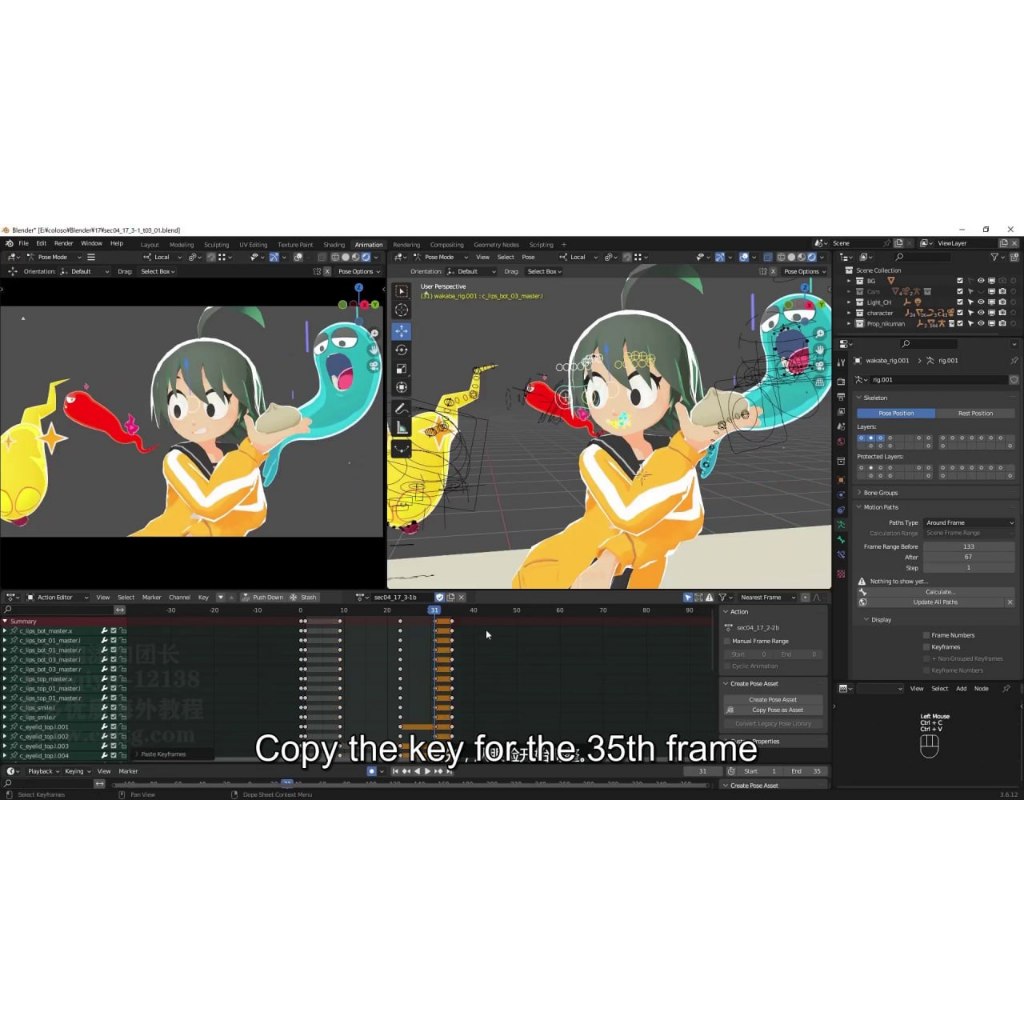Click the Stash button
Screen dimensions: 1024x1024
(304, 598)
